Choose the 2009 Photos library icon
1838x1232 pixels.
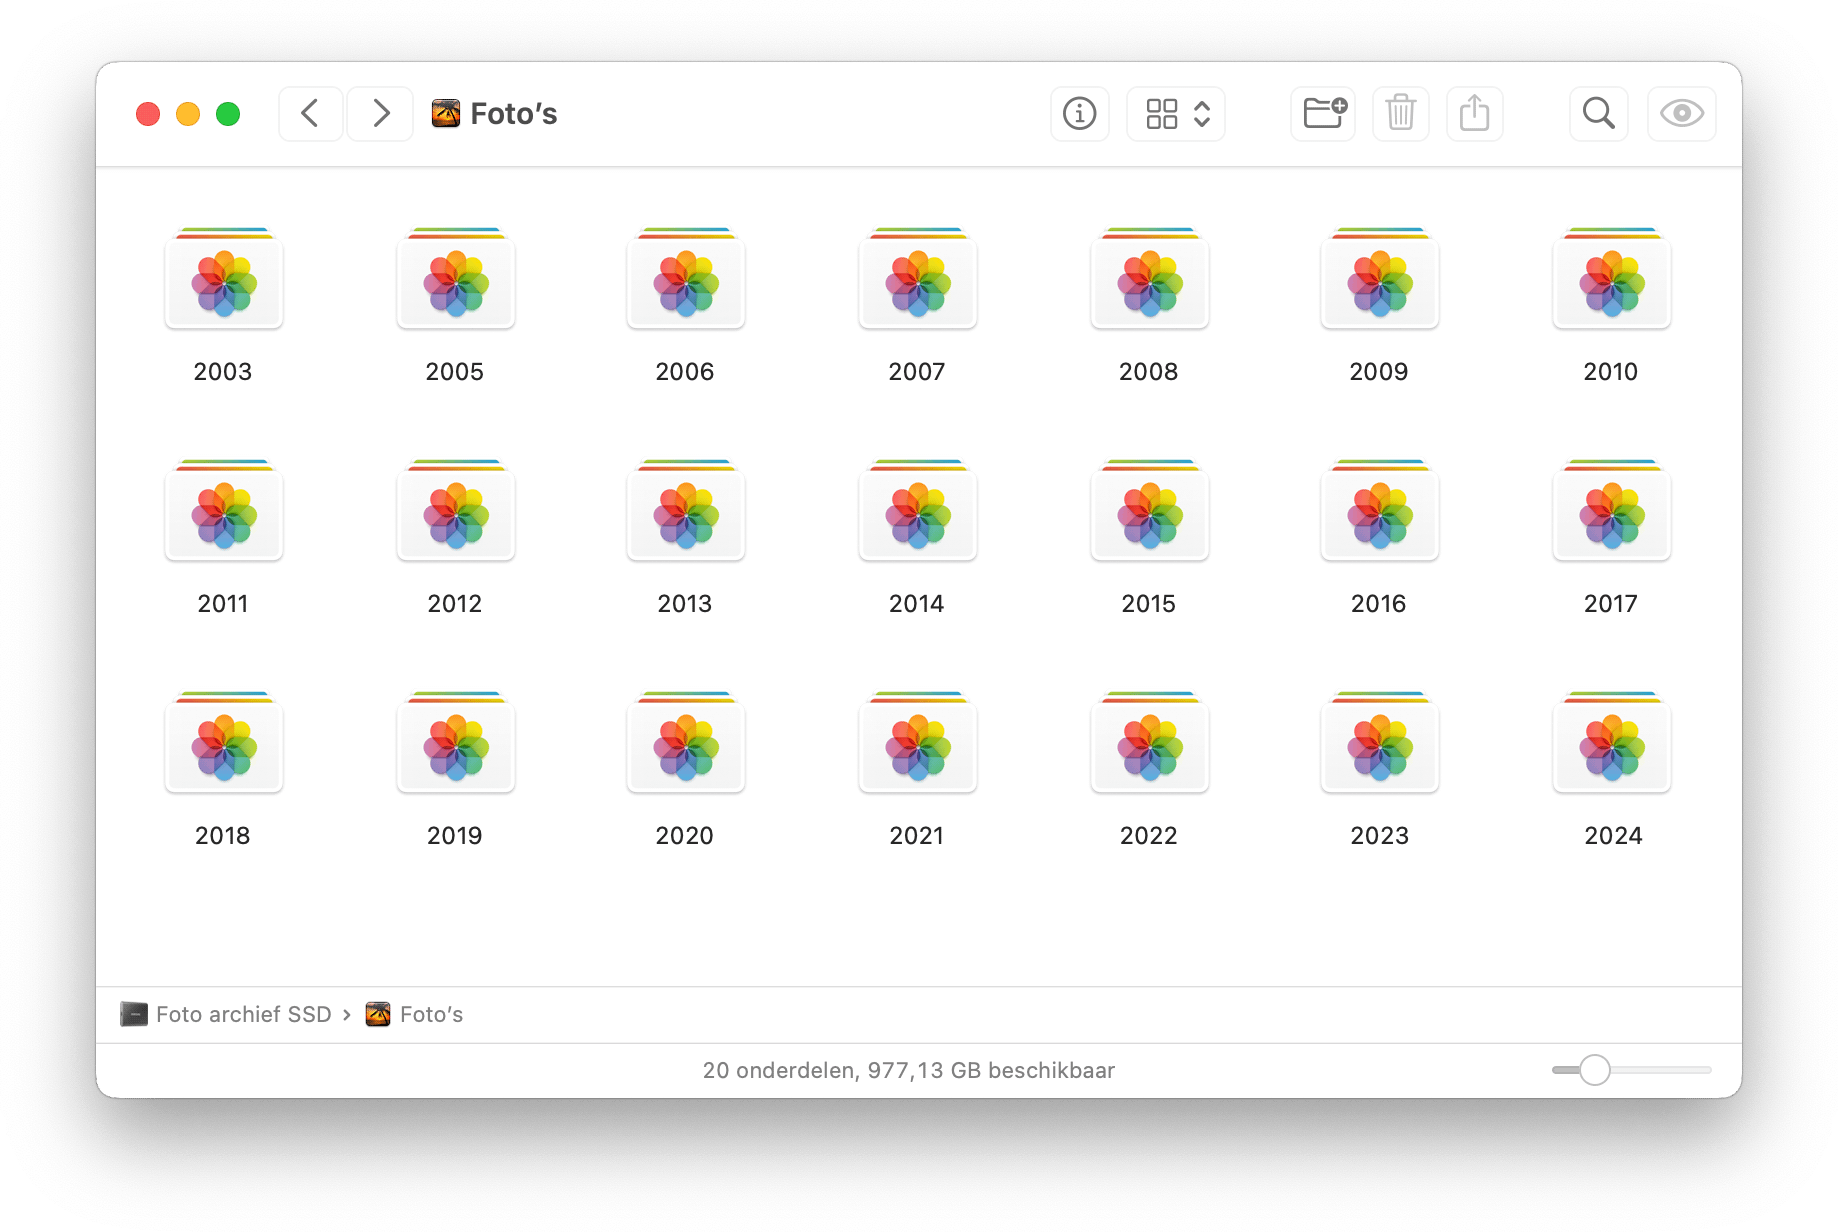coord(1380,279)
